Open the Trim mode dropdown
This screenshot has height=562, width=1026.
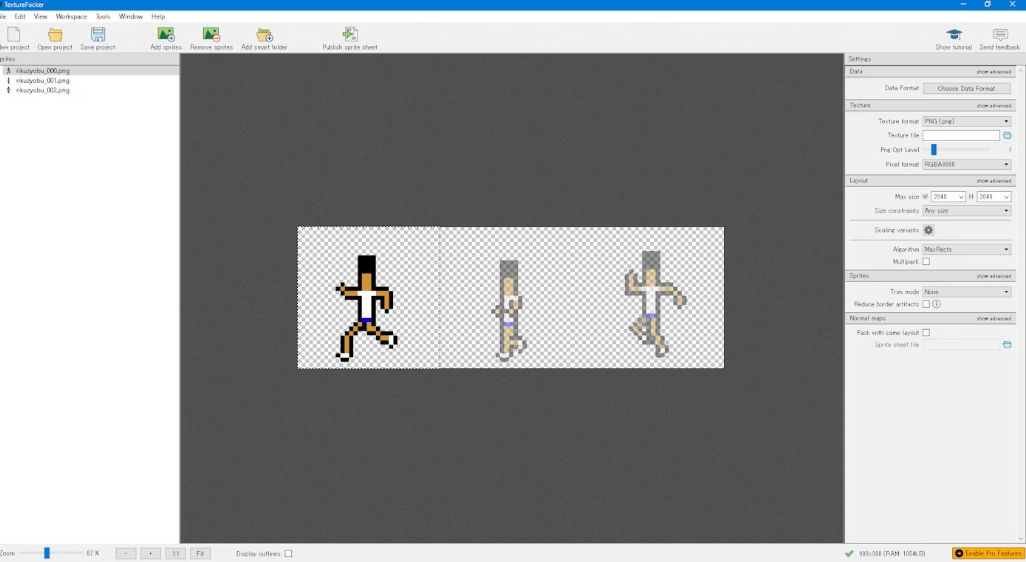966,292
